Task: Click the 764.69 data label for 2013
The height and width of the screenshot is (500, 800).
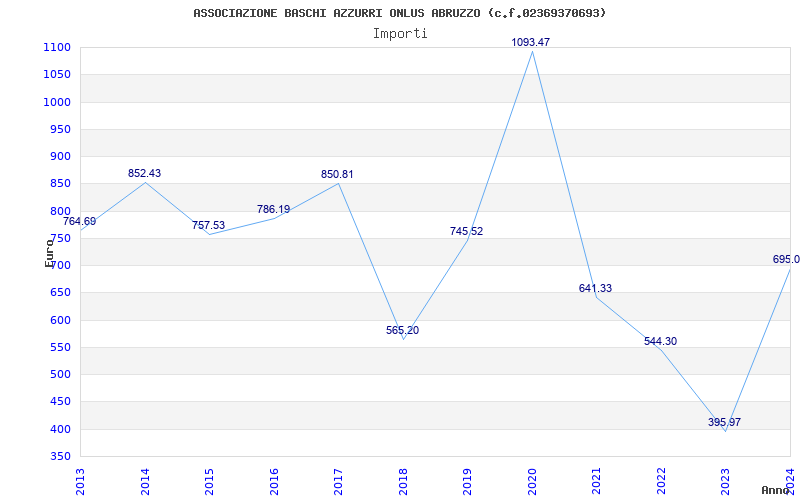Action: (79, 221)
